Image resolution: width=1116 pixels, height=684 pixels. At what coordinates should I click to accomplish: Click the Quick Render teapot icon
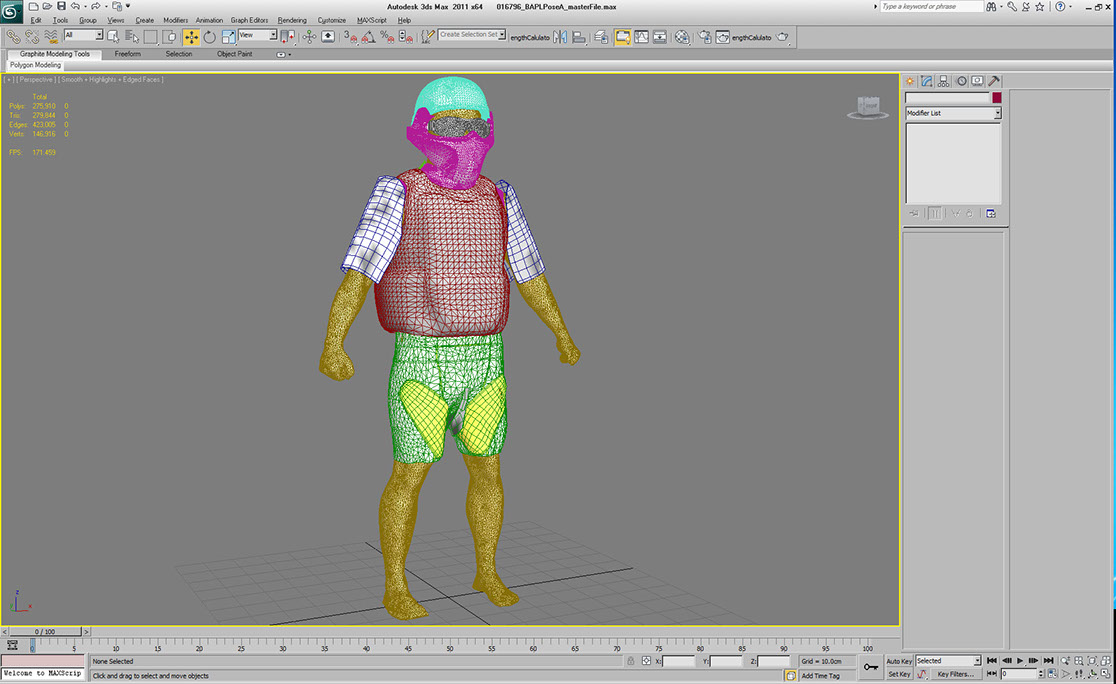click(783, 37)
